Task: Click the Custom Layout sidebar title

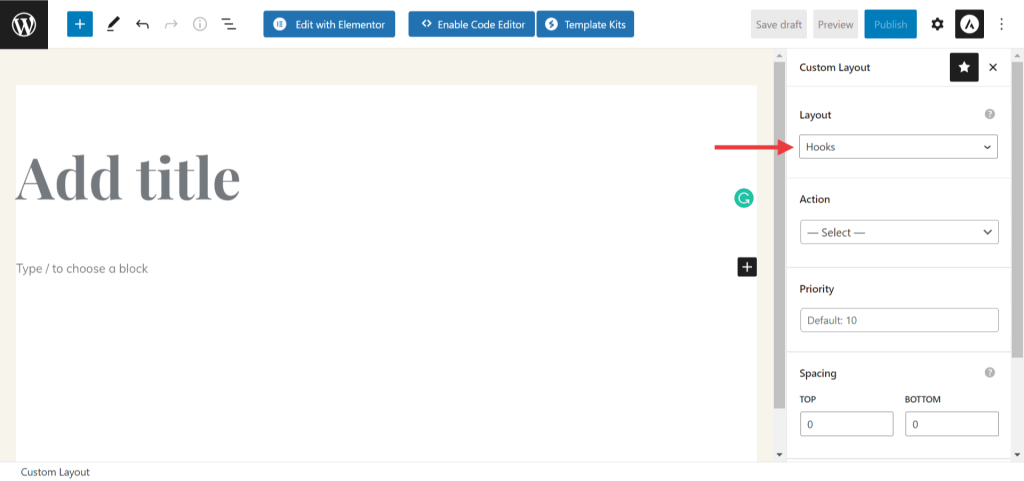Action: click(835, 67)
